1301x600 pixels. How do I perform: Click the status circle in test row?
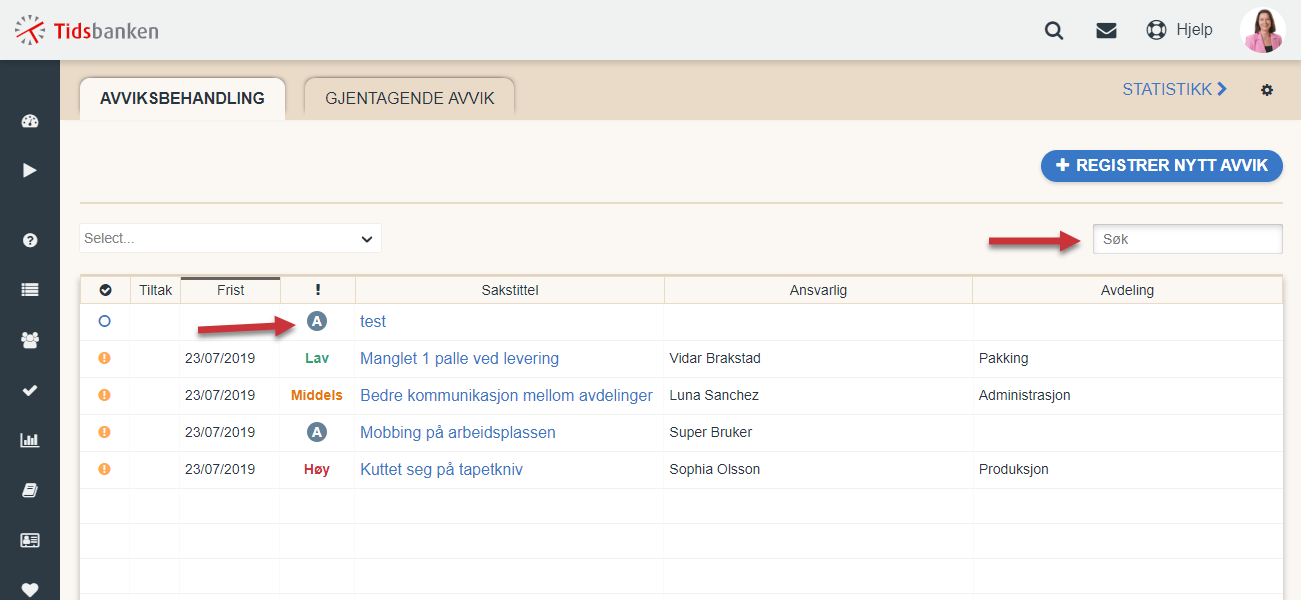tap(105, 321)
